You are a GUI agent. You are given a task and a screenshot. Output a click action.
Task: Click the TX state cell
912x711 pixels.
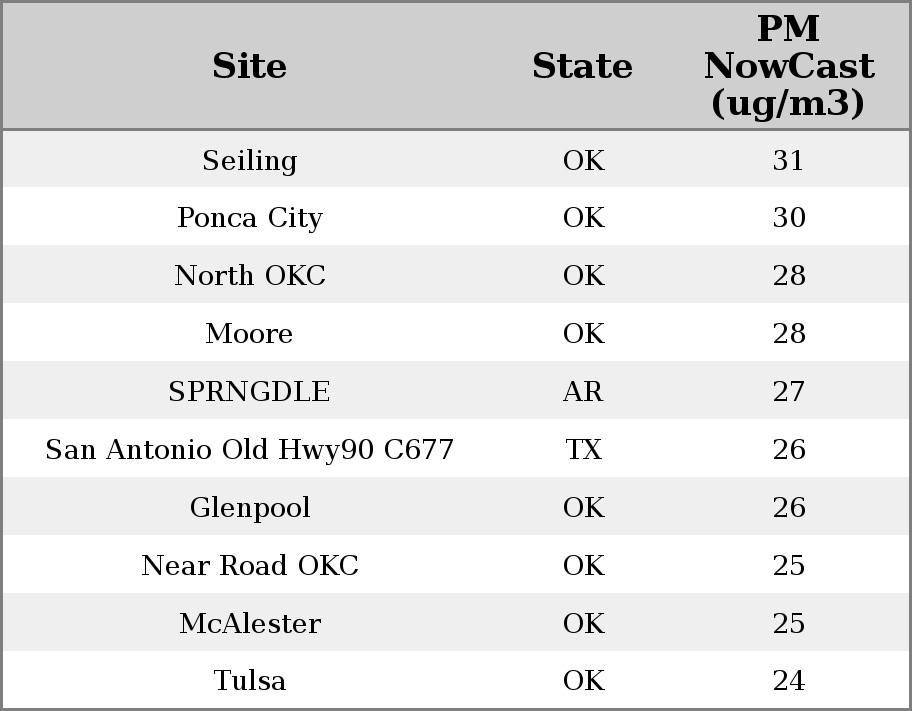583,450
